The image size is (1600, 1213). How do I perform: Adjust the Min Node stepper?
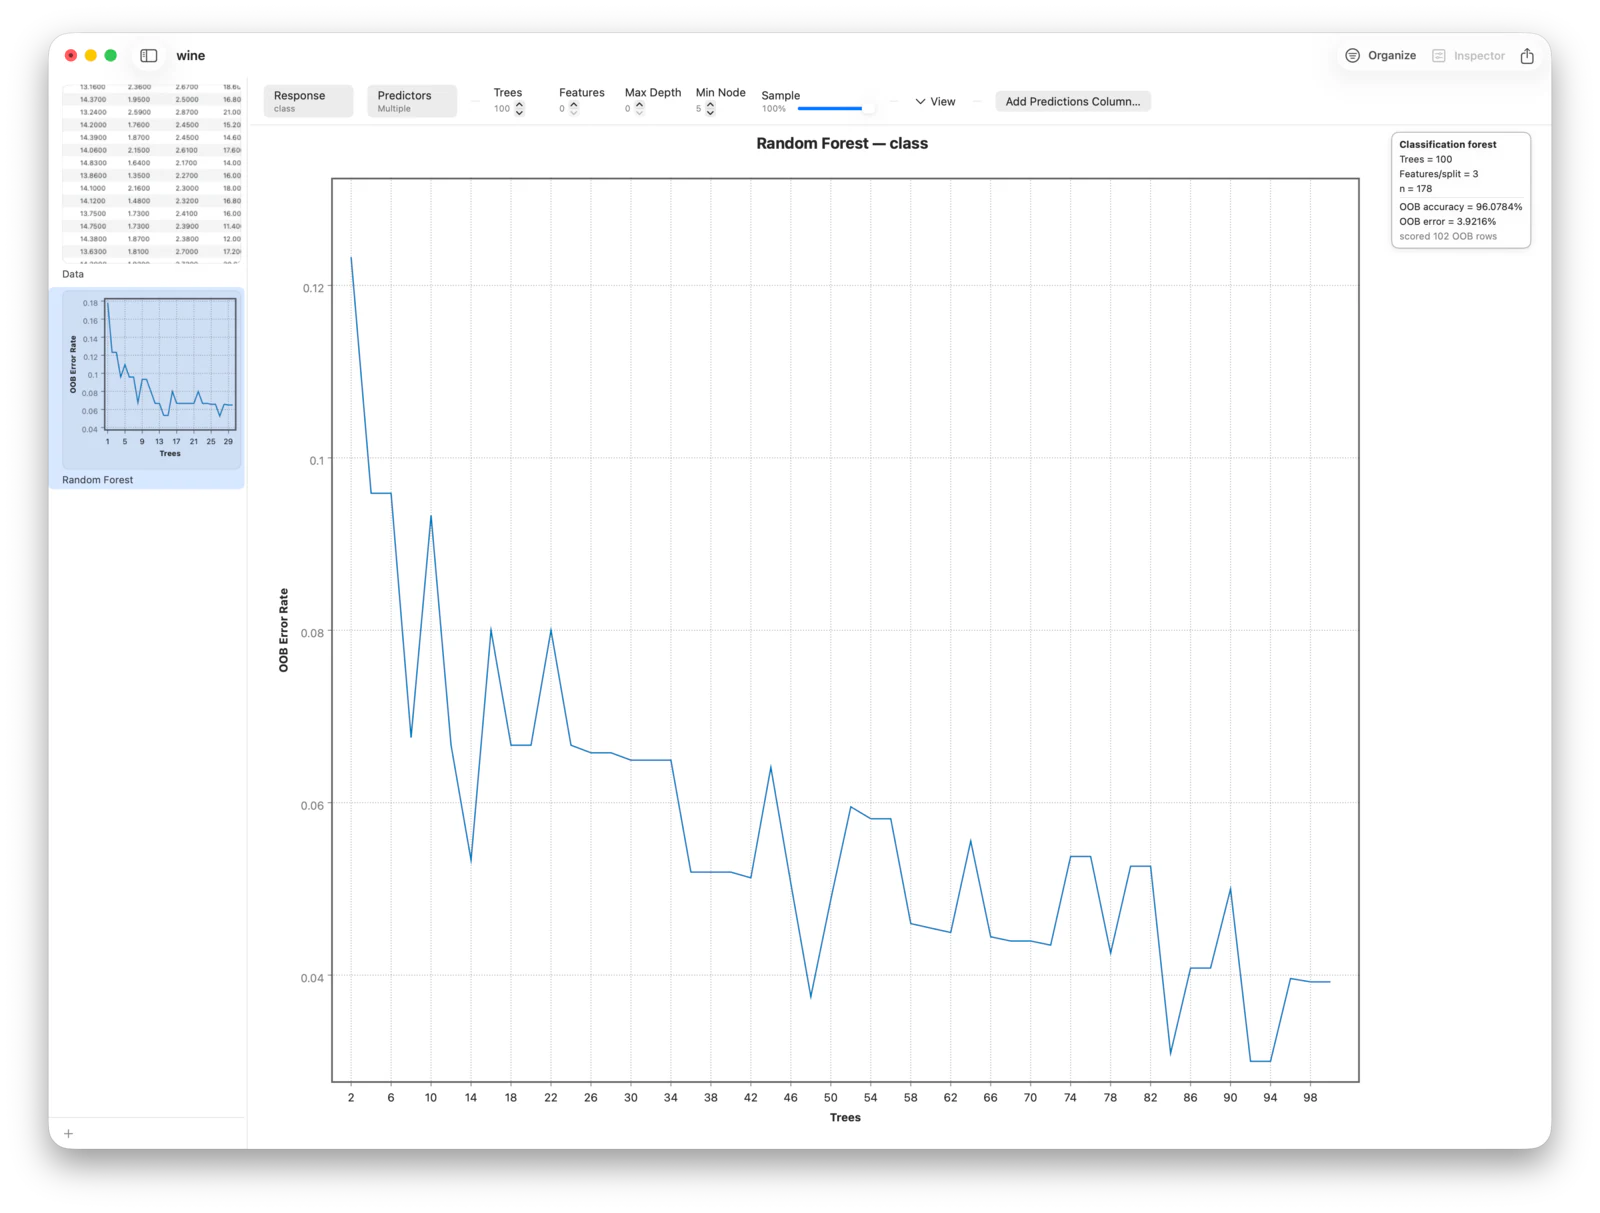click(x=710, y=108)
